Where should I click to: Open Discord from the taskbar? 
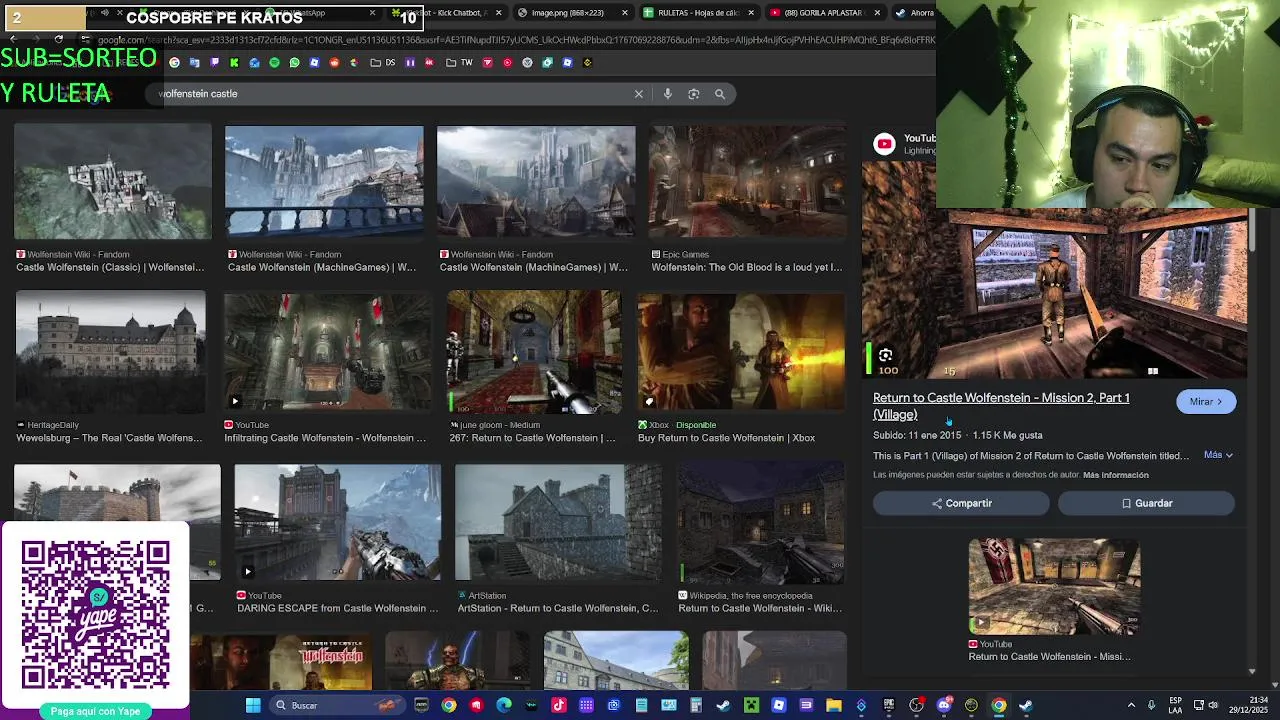point(943,706)
